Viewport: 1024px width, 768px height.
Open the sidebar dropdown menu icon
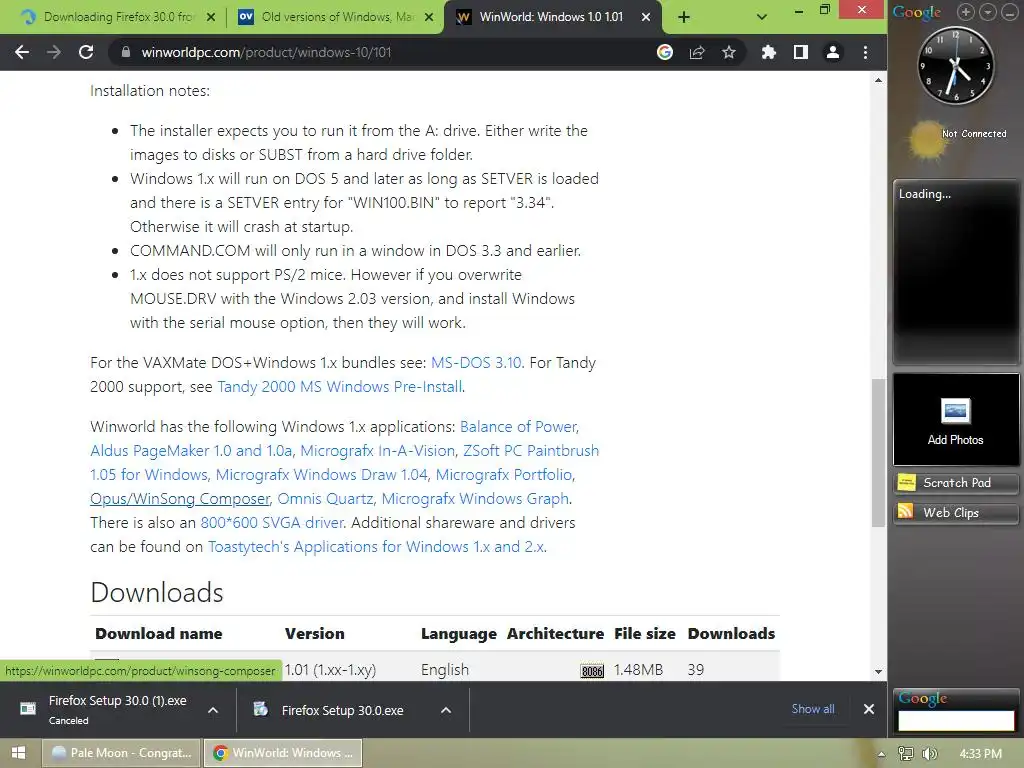(987, 11)
